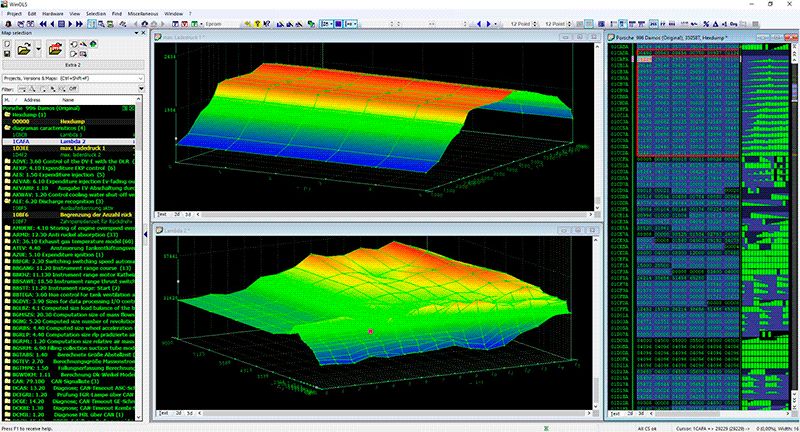
Task: Click the Name column header in map list
Action: [68, 100]
